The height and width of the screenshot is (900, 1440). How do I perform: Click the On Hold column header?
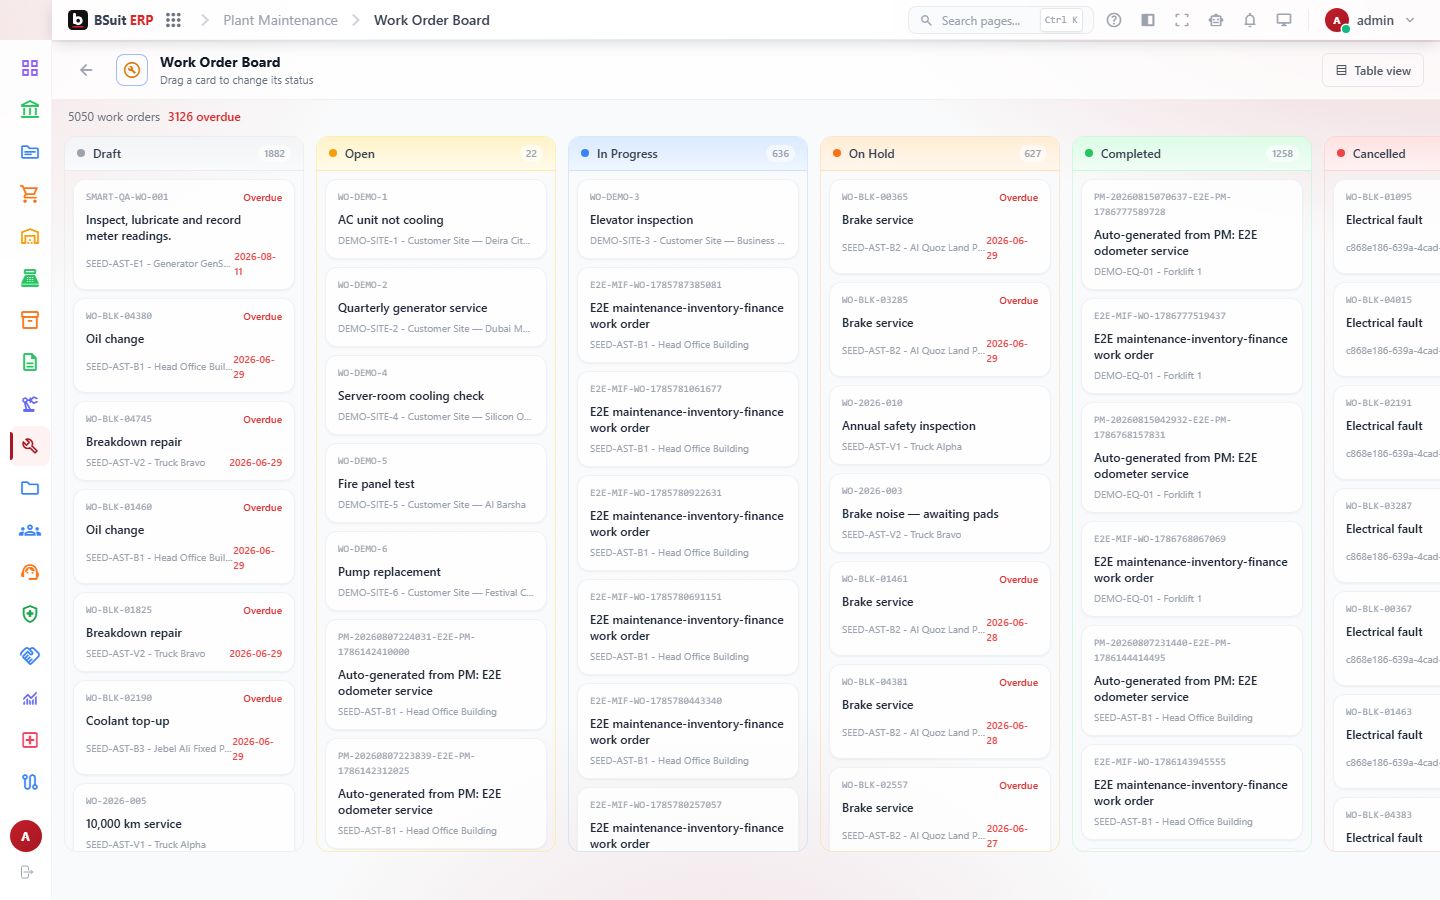(x=939, y=154)
